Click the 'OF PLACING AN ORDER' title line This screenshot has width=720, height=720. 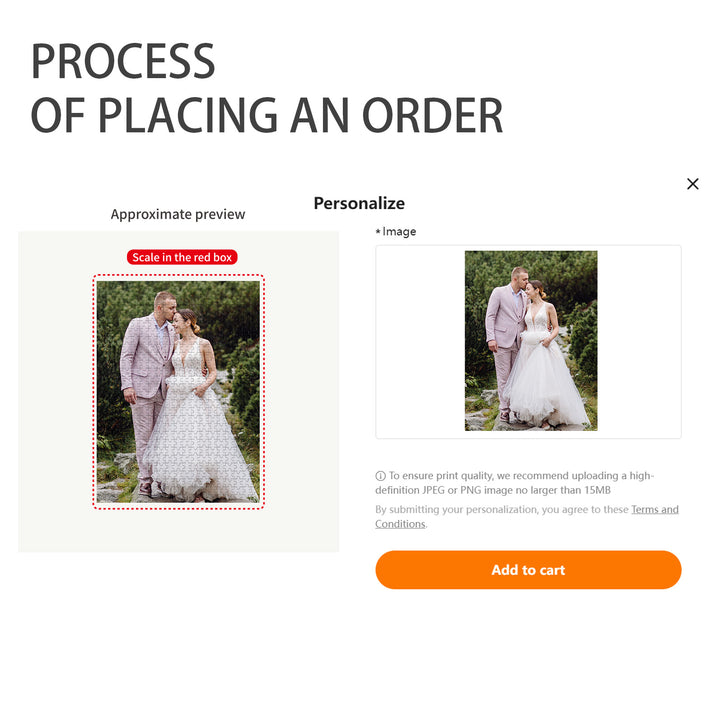(x=266, y=115)
